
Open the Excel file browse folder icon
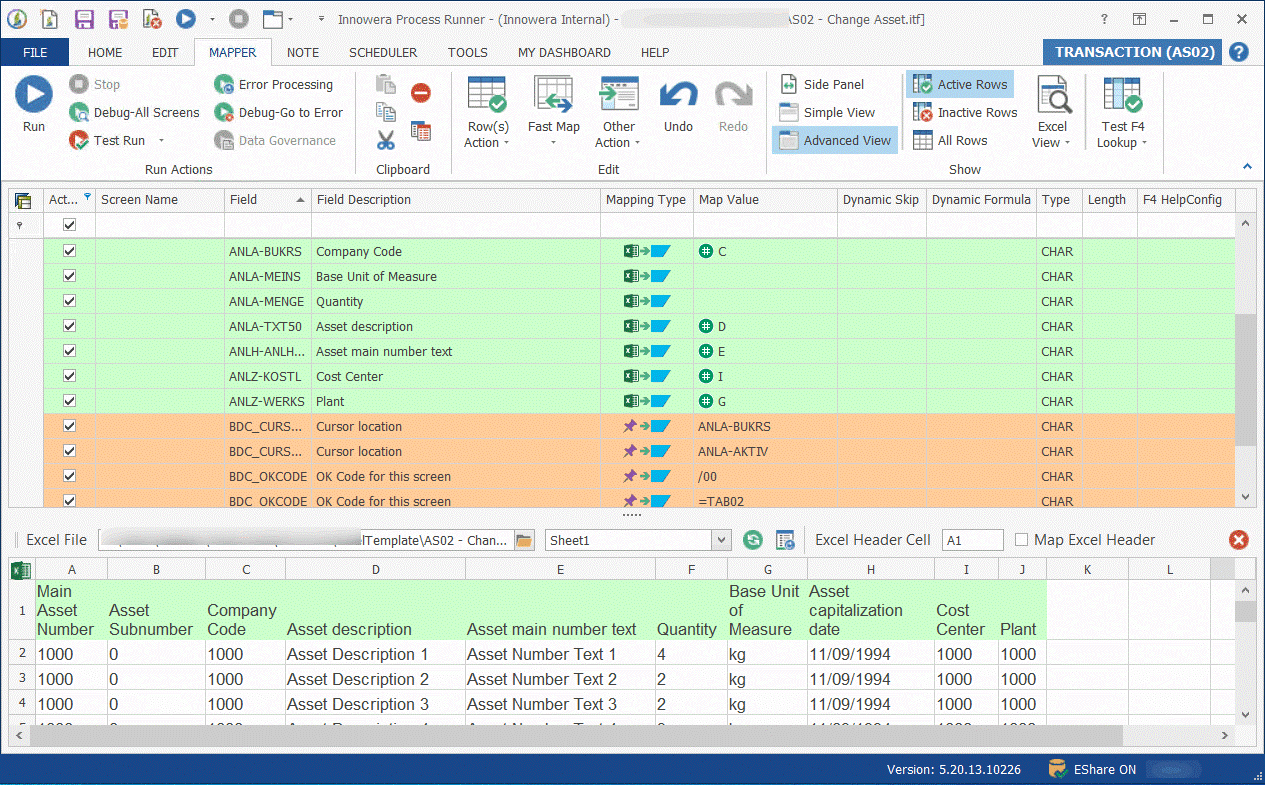pyautogui.click(x=524, y=539)
